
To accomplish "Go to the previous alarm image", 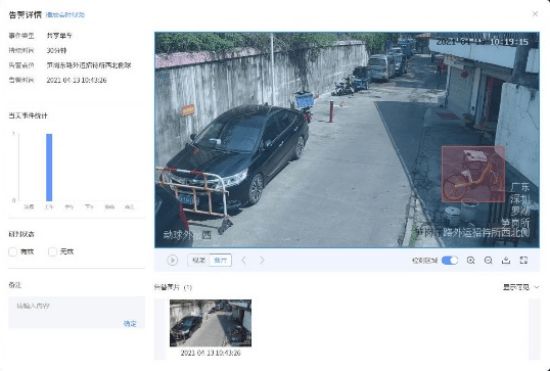I will [x=244, y=260].
